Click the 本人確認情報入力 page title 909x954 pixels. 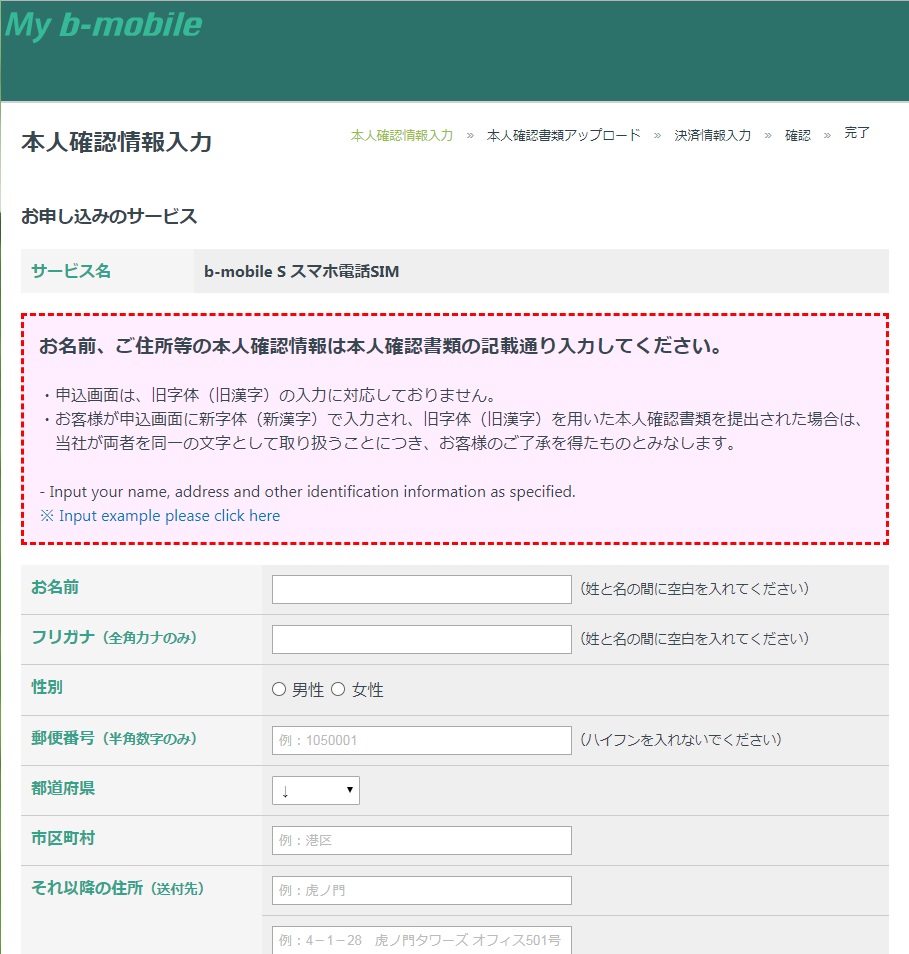pos(116,142)
